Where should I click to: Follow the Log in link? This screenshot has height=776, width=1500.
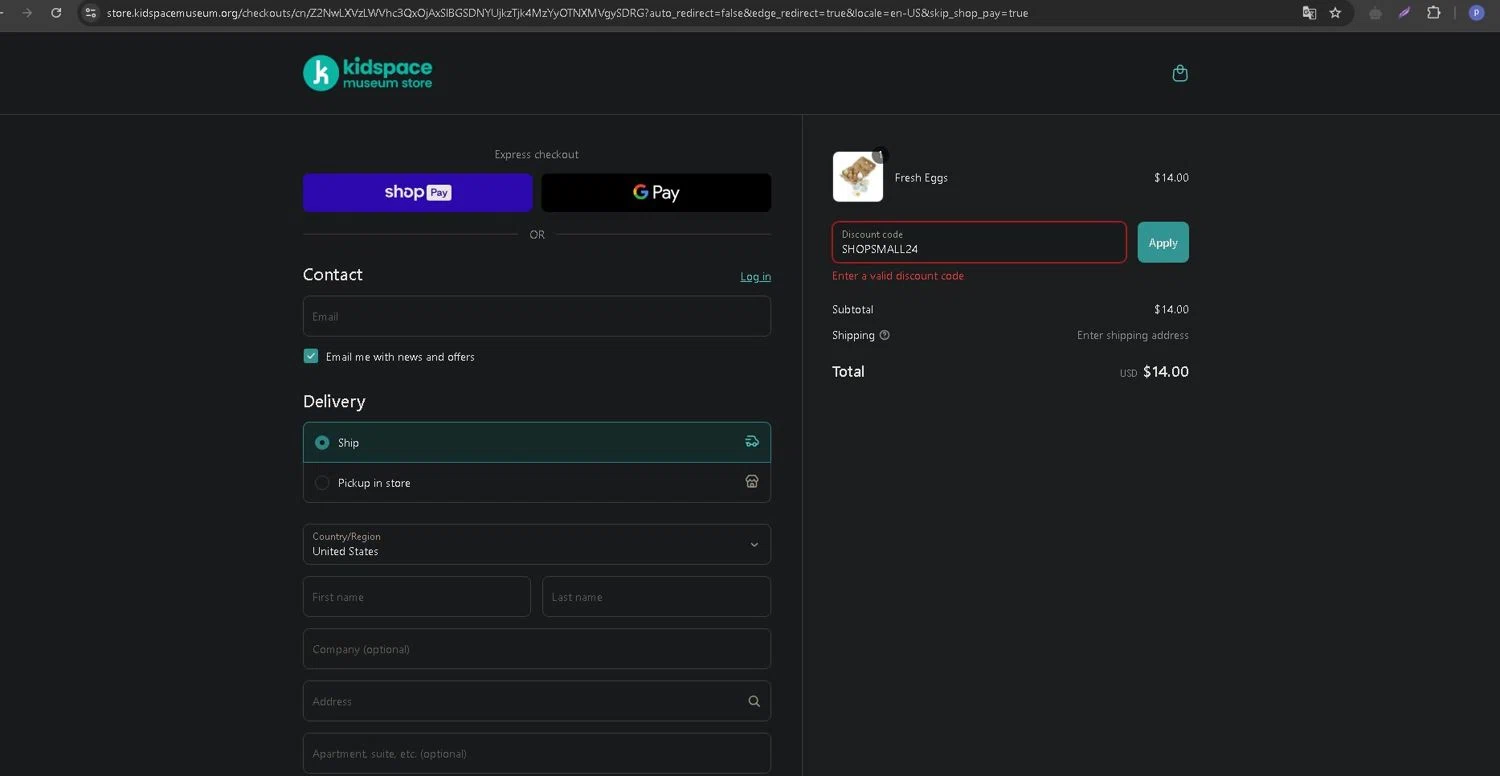pyautogui.click(x=755, y=277)
